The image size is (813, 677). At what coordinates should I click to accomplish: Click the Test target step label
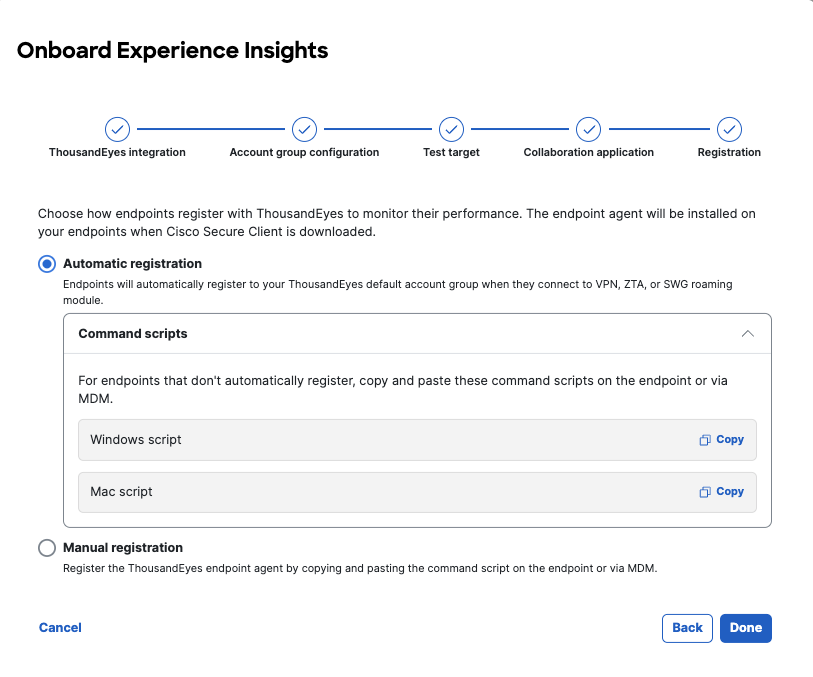451,153
